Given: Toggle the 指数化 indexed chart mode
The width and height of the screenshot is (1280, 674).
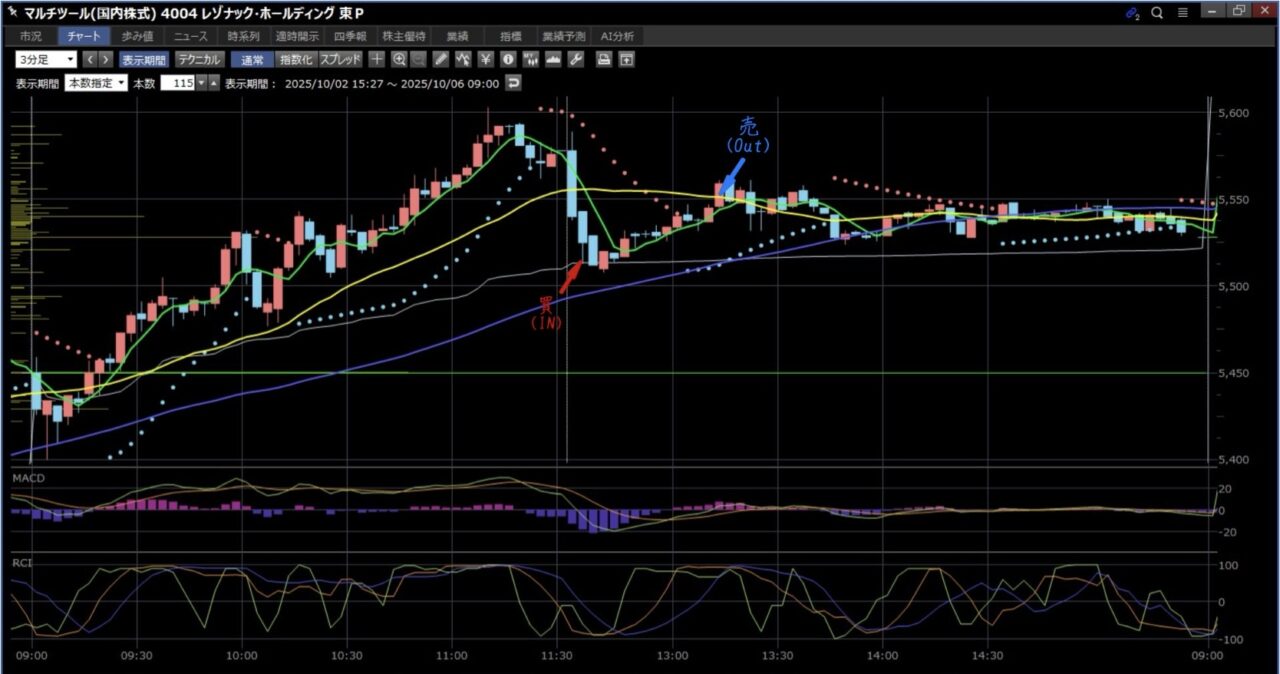Looking at the screenshot, I should click(294, 59).
